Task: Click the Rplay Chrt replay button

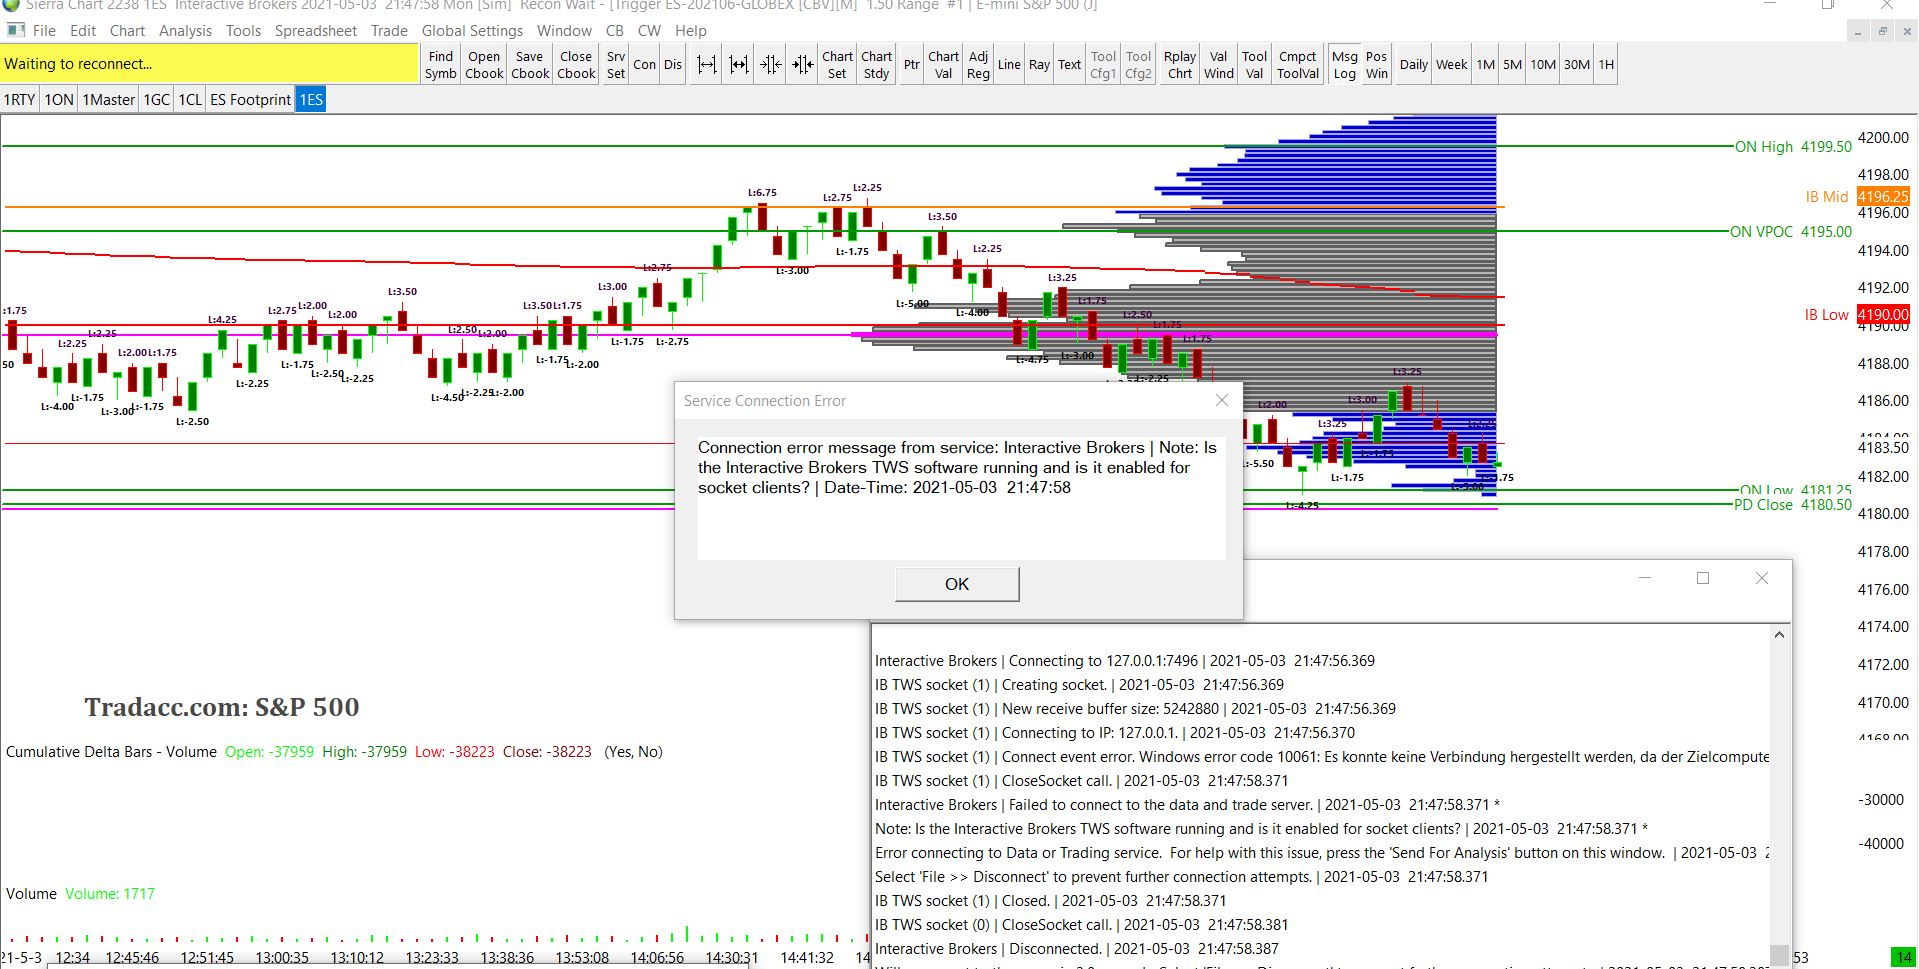Action: click(x=1180, y=65)
